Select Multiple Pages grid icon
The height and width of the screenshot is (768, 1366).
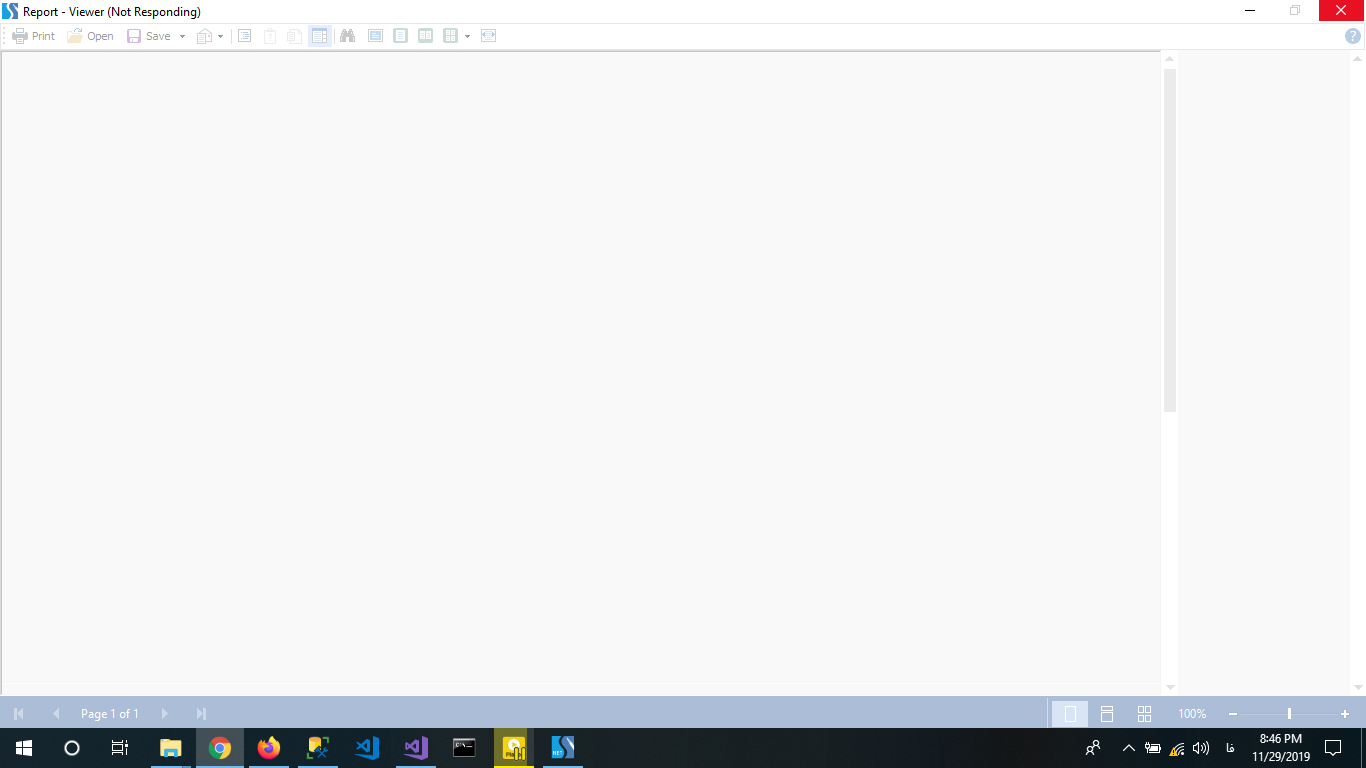pos(450,36)
